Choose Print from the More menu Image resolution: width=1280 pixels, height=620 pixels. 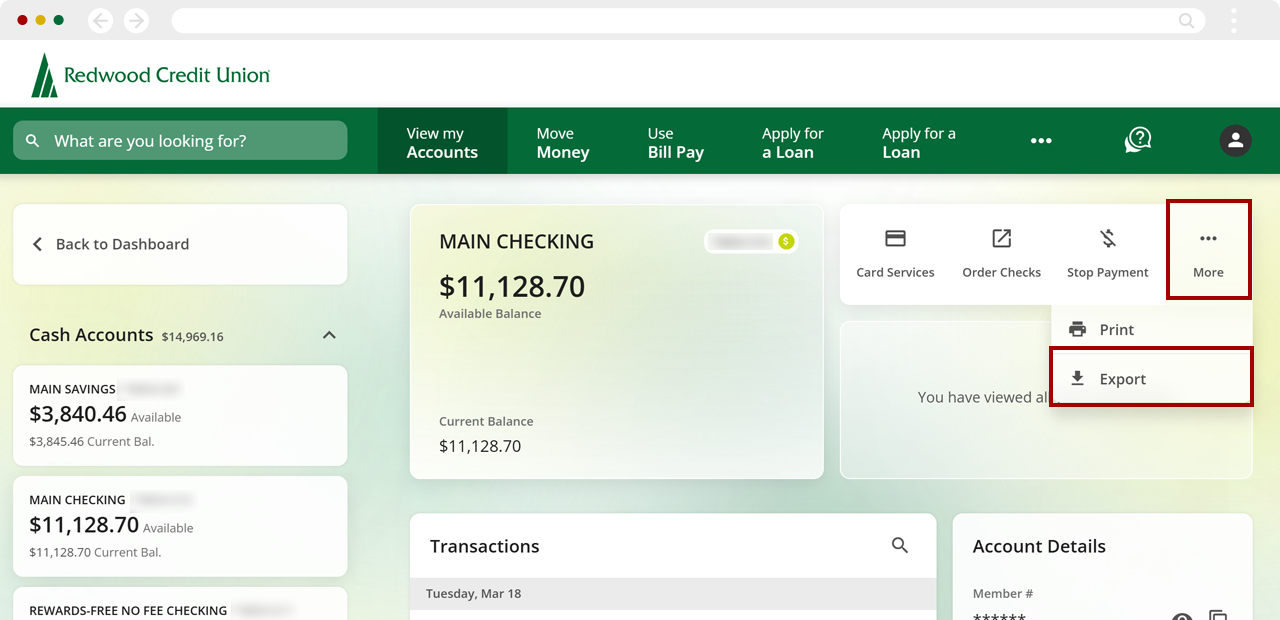tap(1151, 329)
